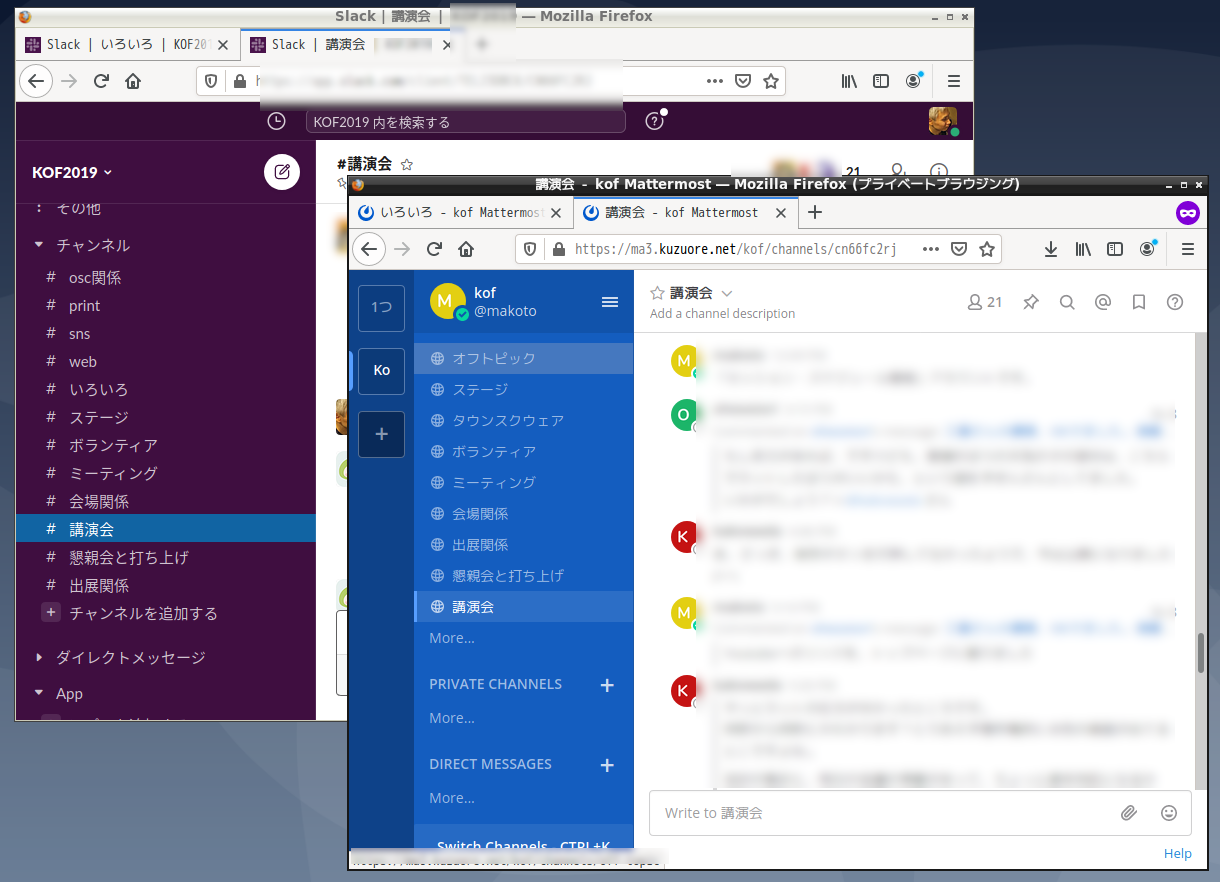1220x882 pixels.
Task: Open page actions in Mattermost Firefox address bar
Action: (931, 249)
